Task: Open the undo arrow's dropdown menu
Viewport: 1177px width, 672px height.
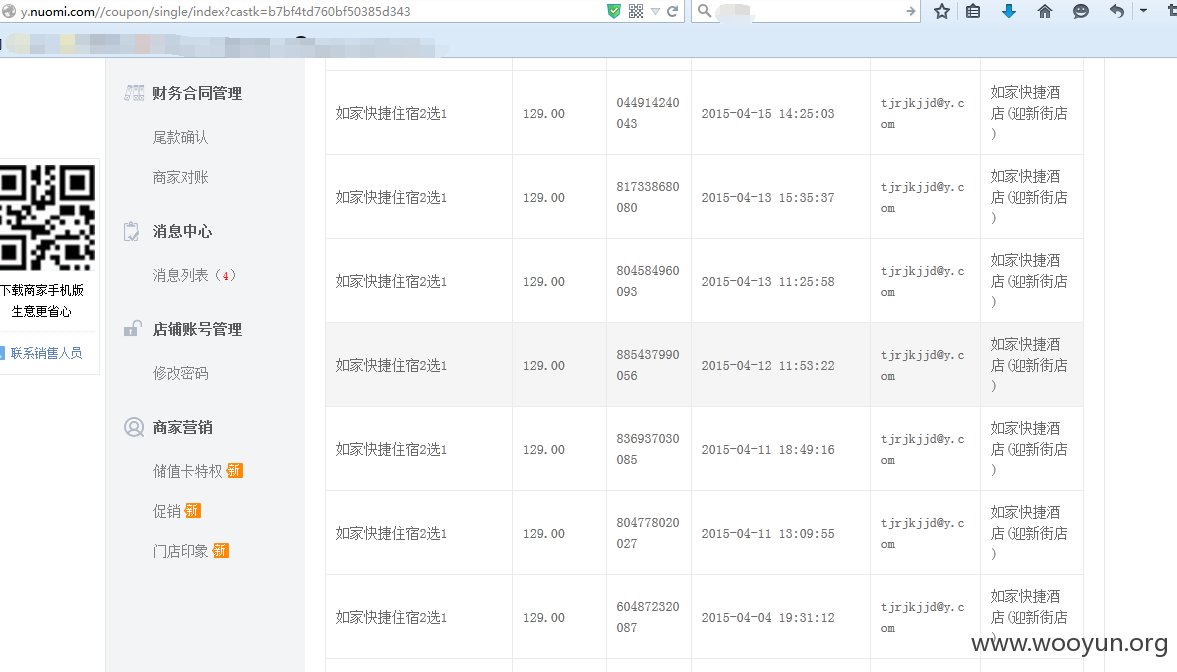Action: click(x=1143, y=11)
